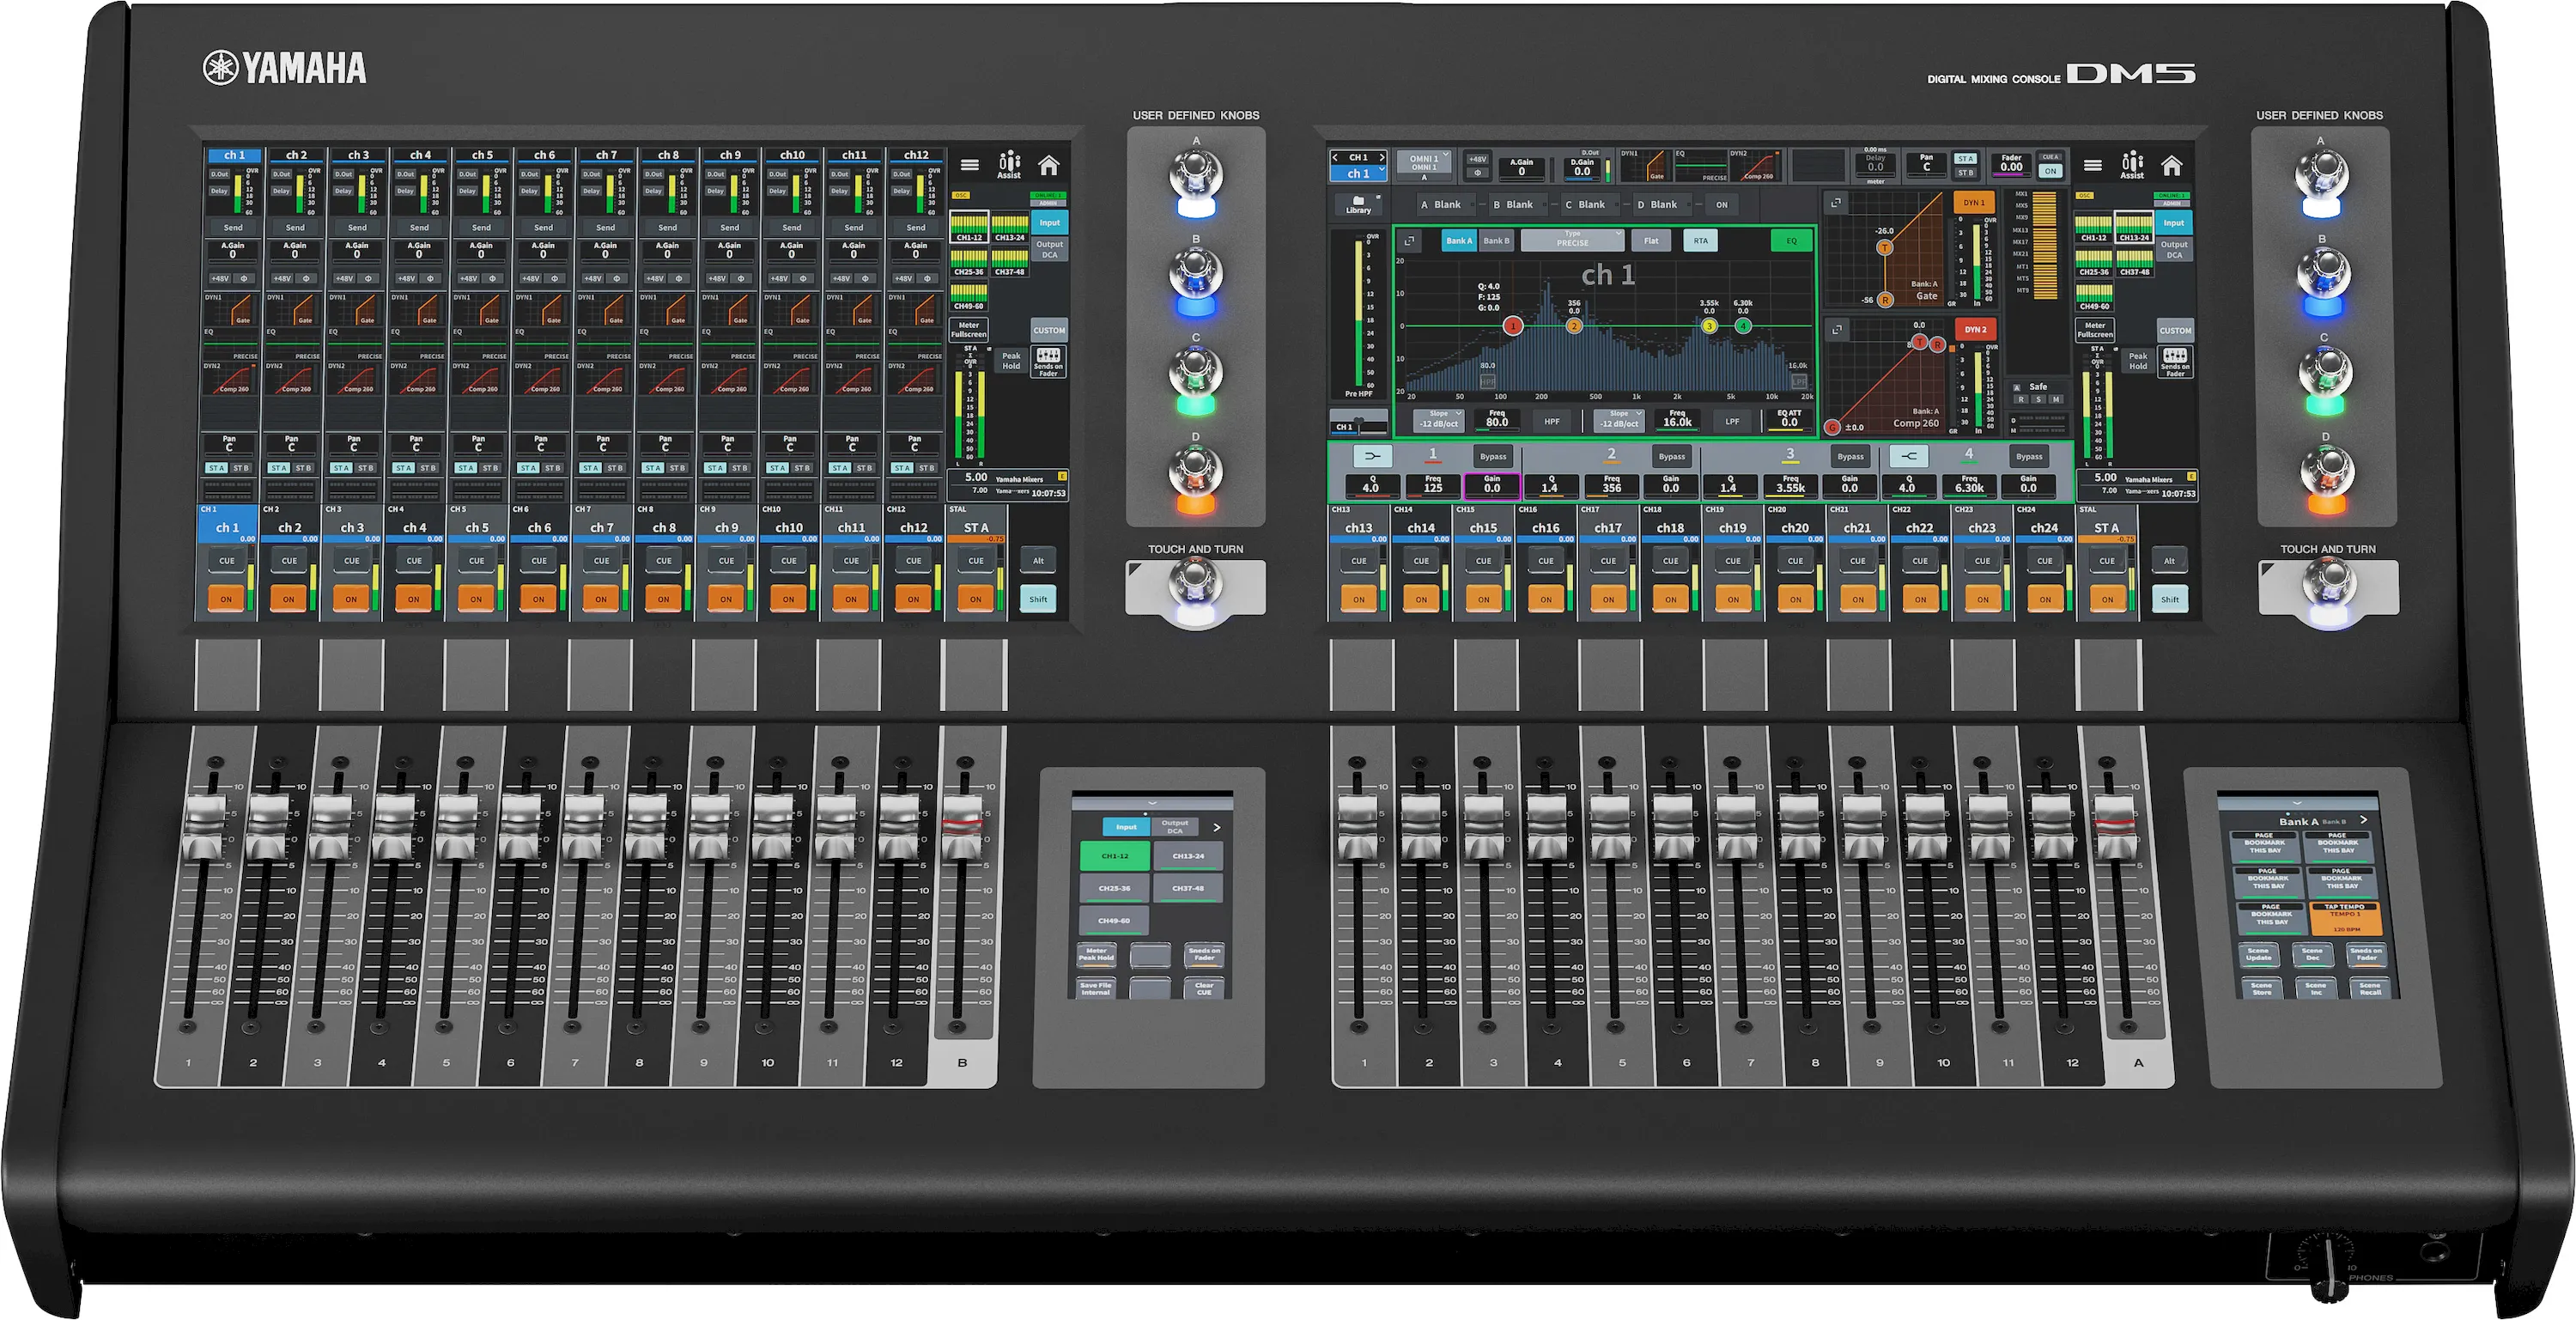The image size is (2576, 1320).
Task: Pop out the EQ graph with its expand icon
Action: [1409, 241]
